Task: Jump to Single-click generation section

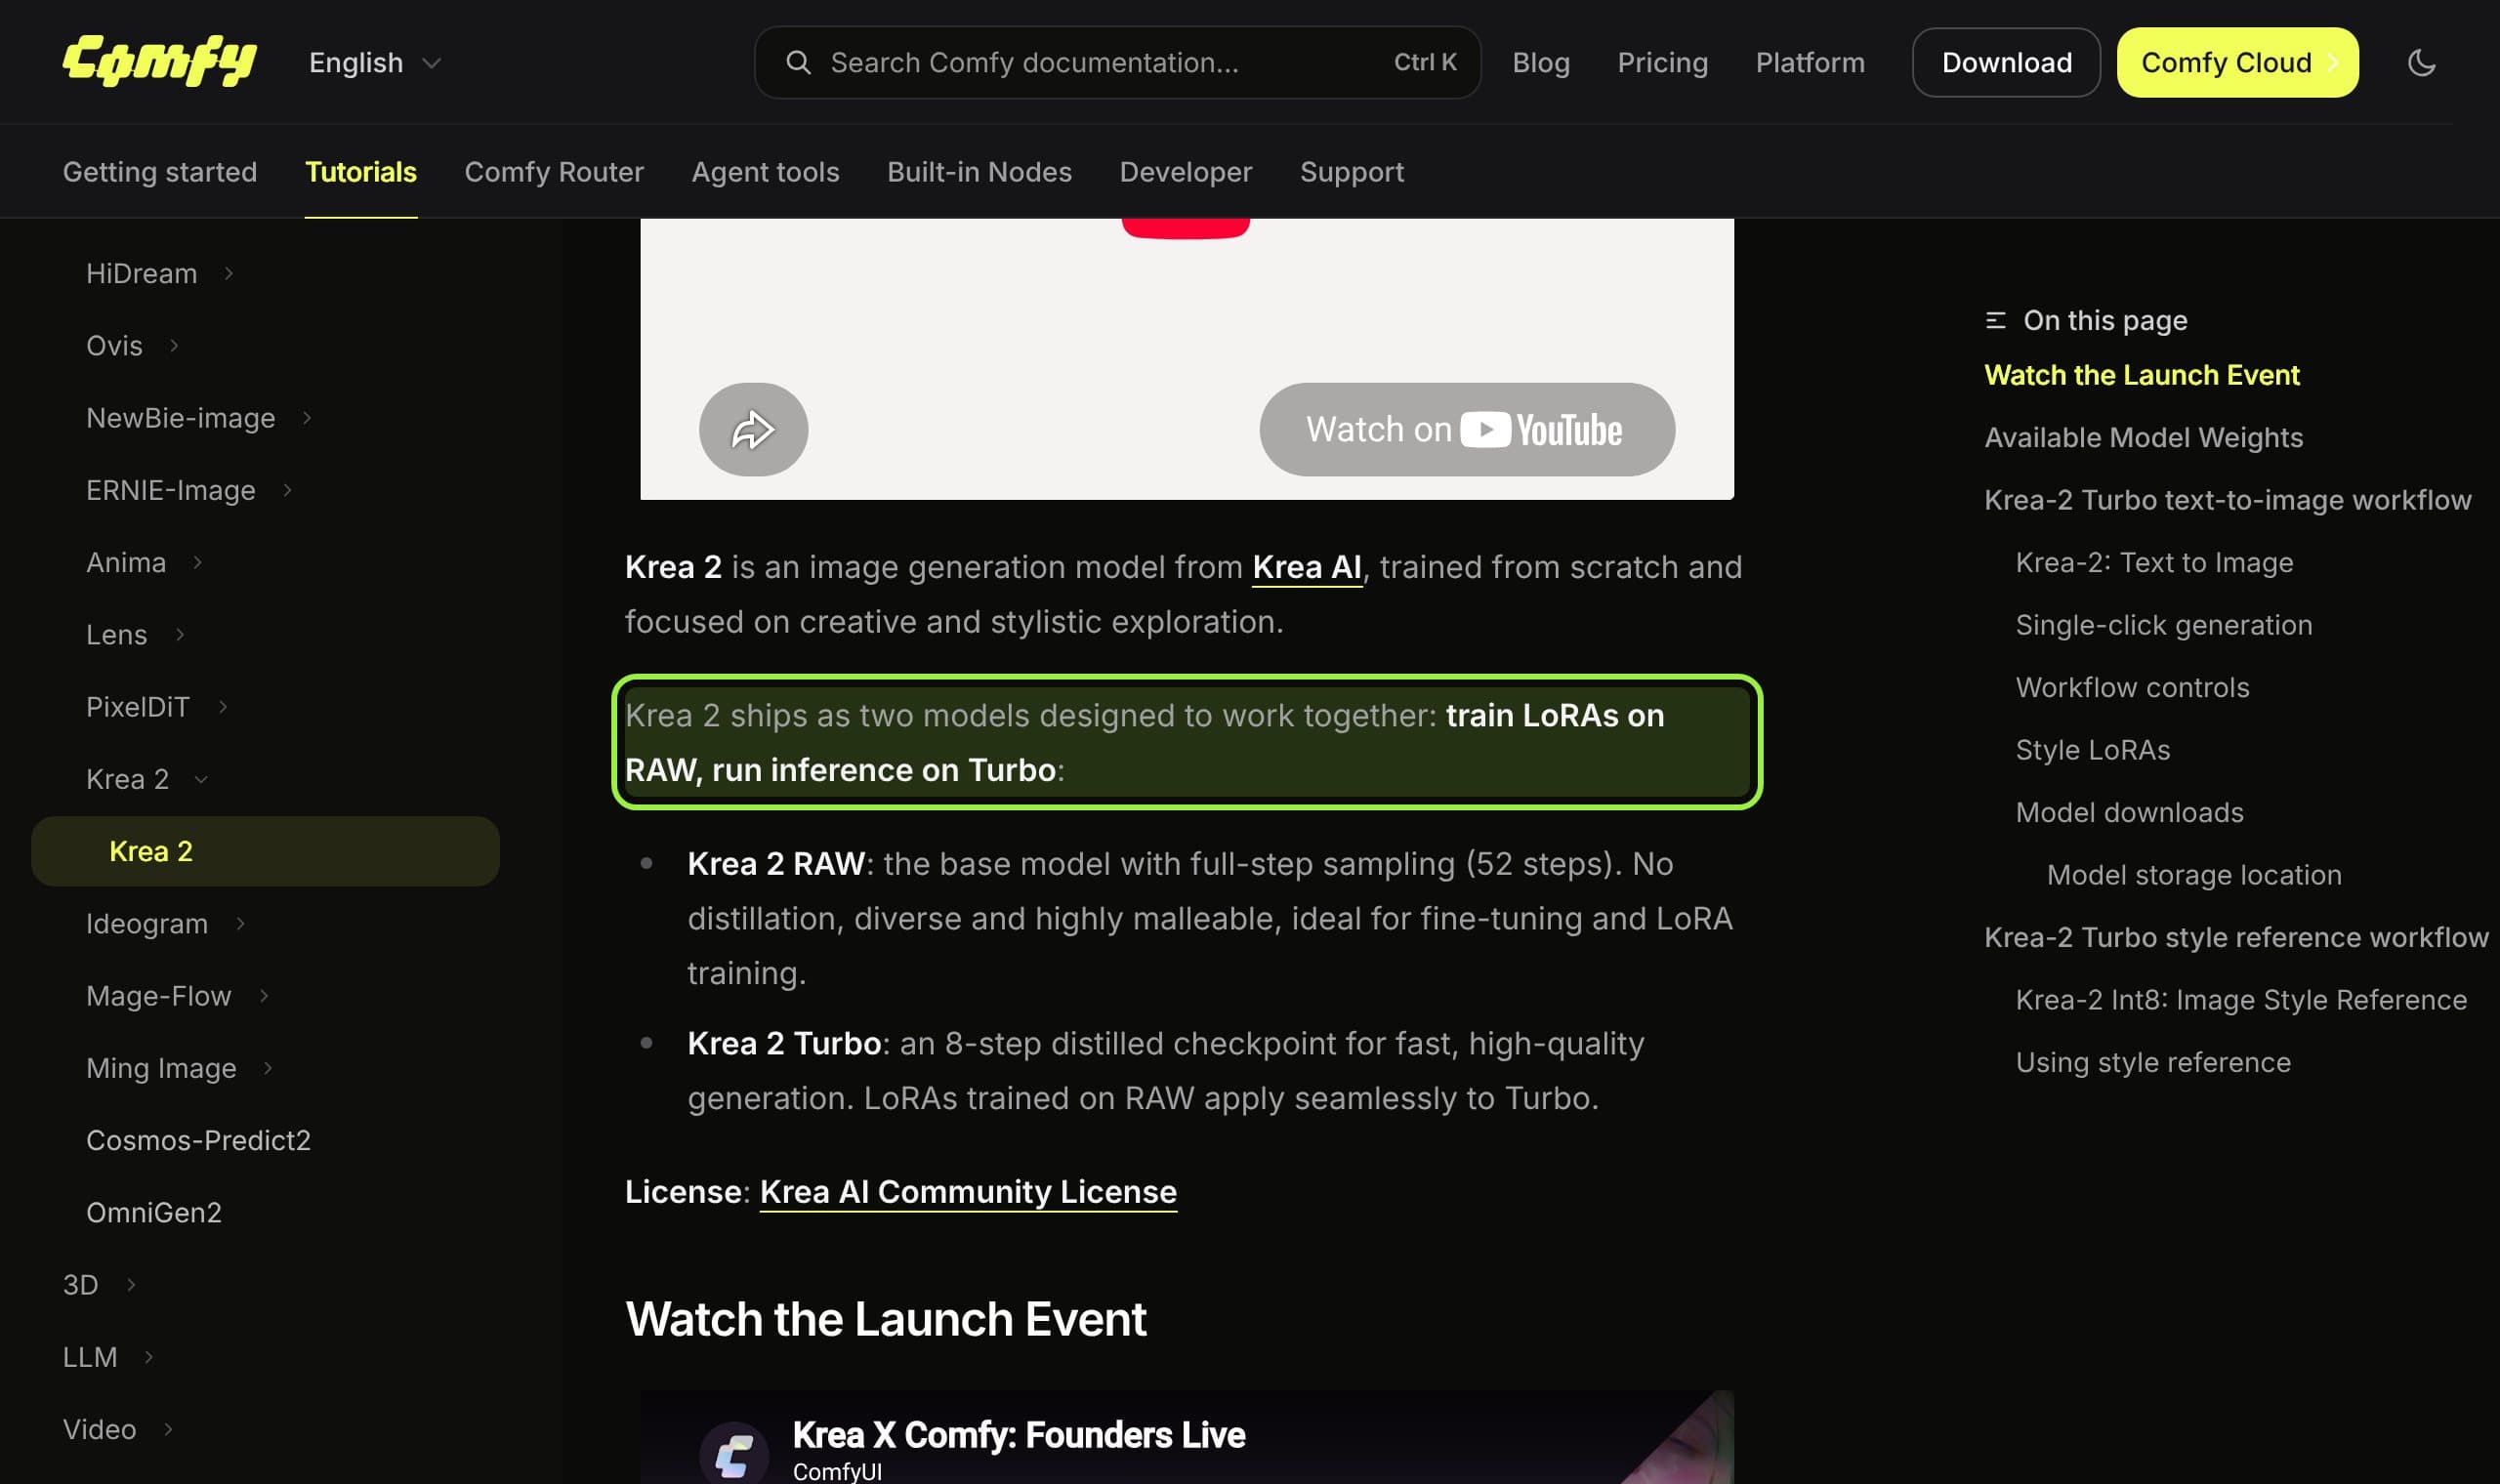Action: coord(2163,625)
